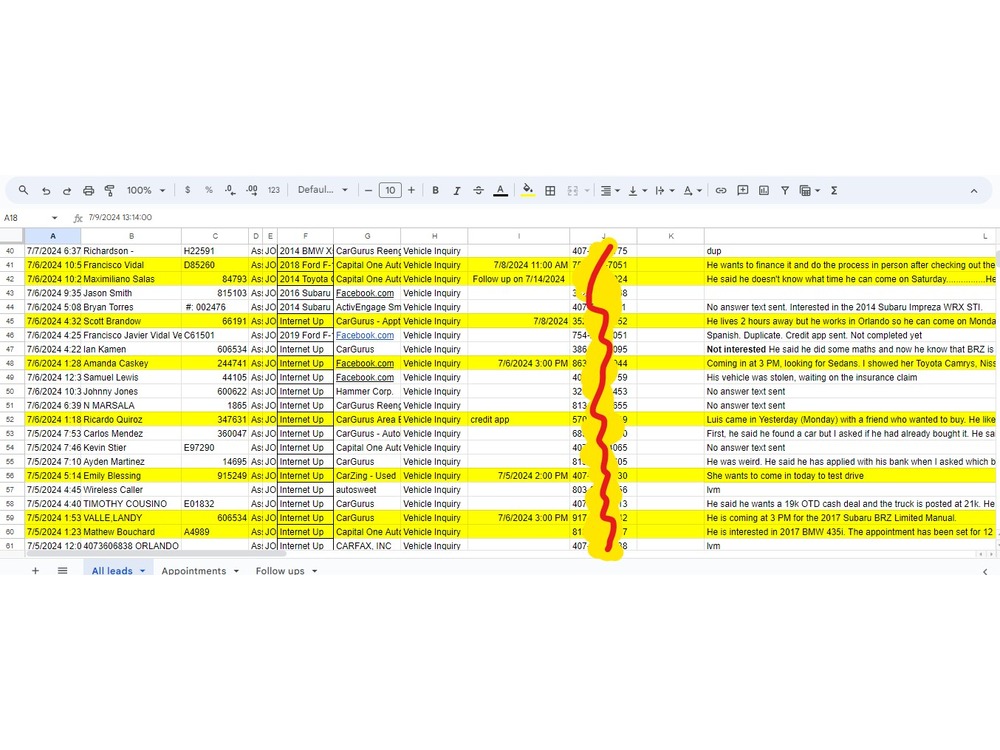The image size is (1000, 750).
Task: Click the 'Hammer Corp.' cell
Action: (x=367, y=392)
